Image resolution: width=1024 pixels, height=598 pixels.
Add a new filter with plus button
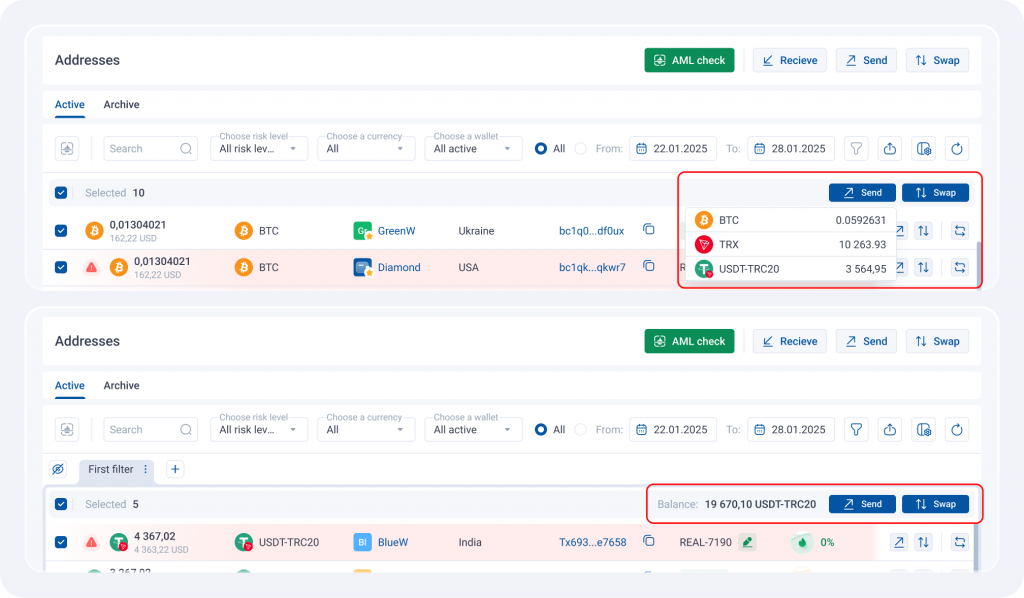174,469
